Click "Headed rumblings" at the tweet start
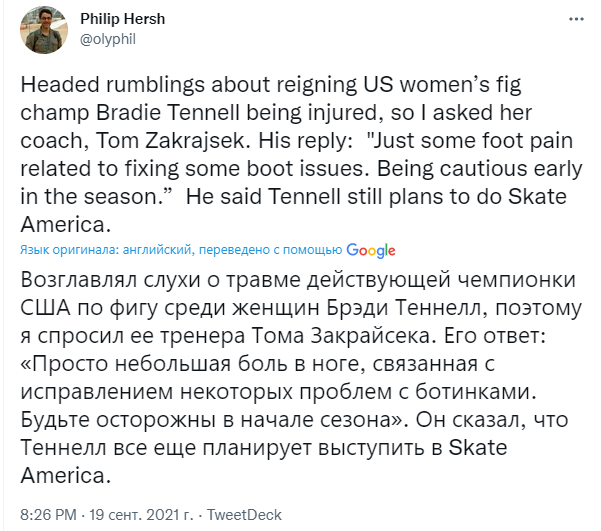 [x=104, y=88]
